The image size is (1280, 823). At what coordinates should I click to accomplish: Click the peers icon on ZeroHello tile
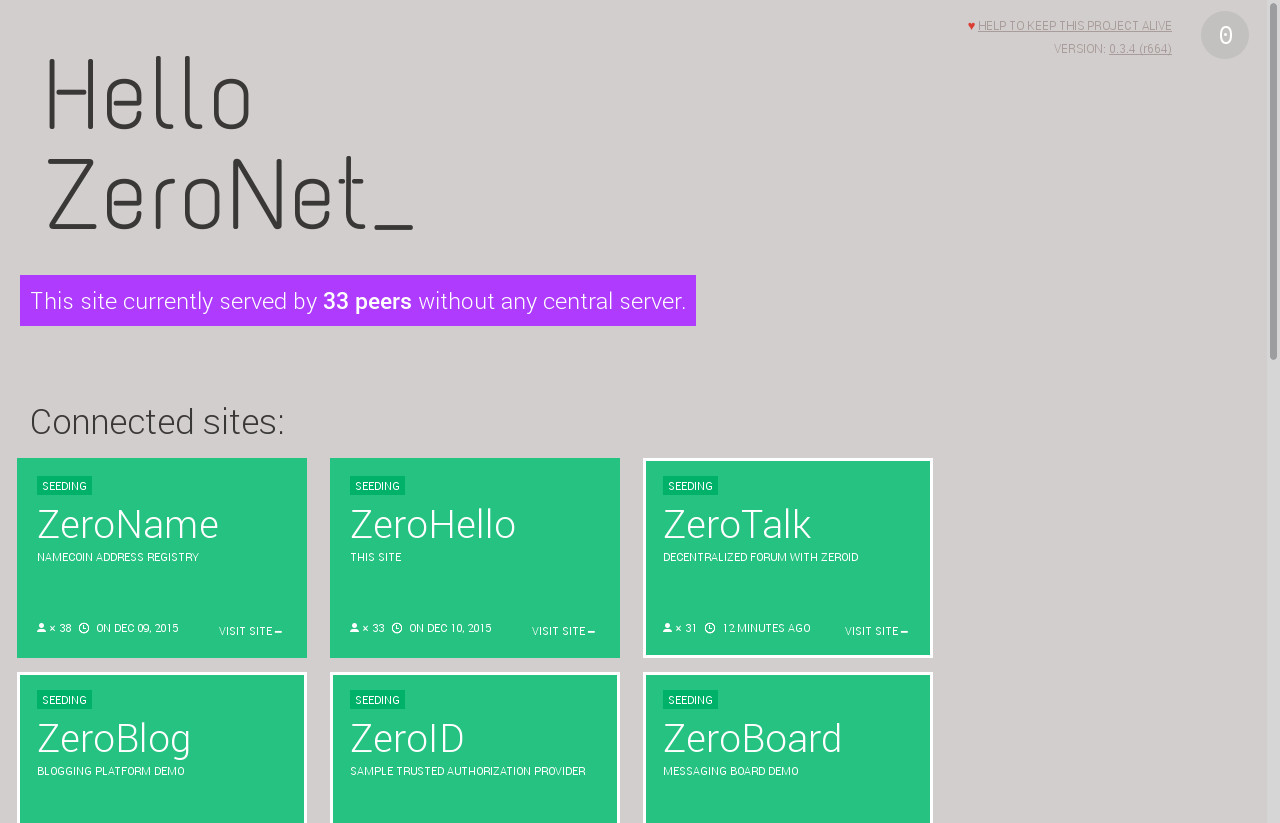coord(355,628)
